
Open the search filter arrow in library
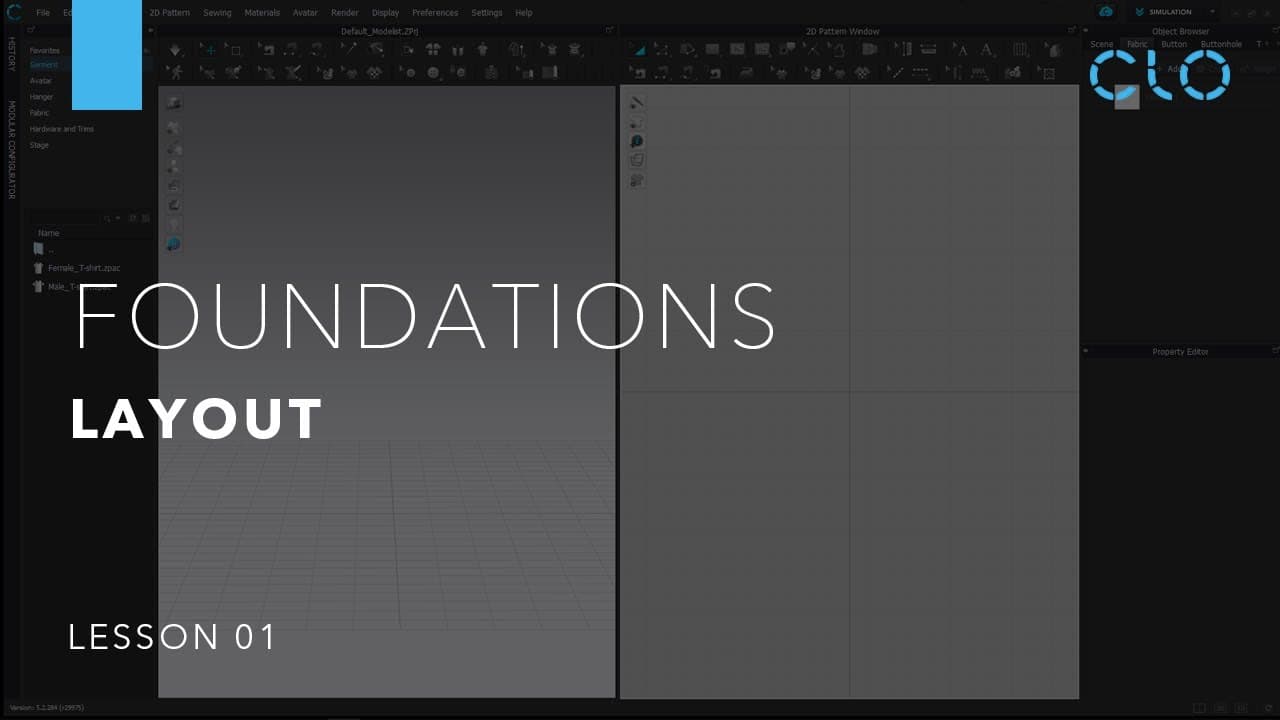coord(118,218)
